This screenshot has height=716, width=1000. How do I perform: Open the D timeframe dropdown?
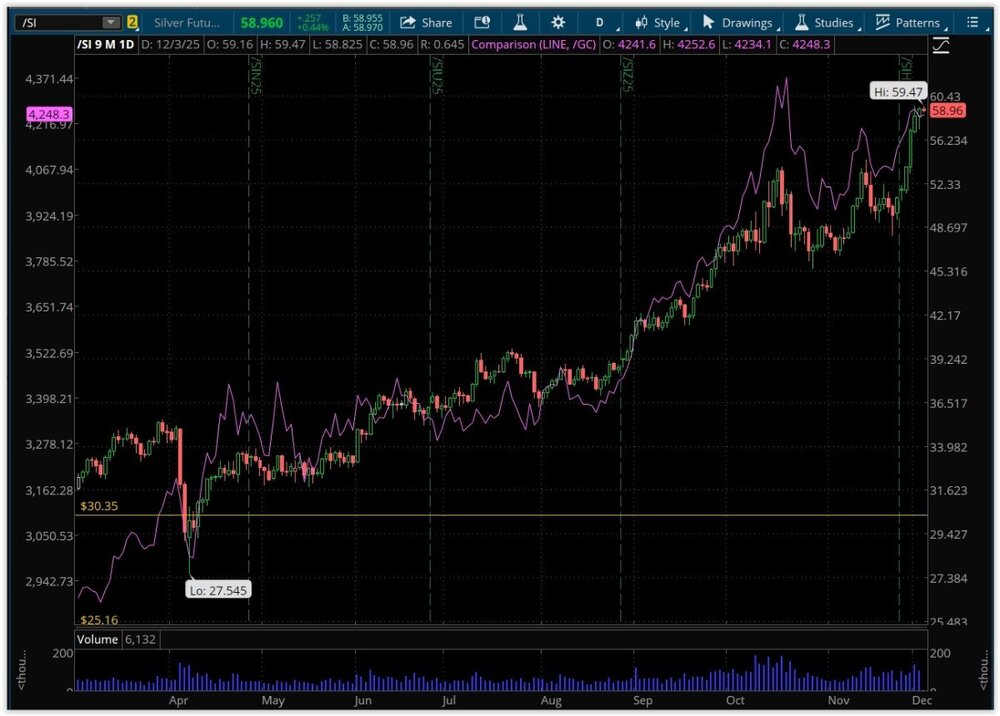click(x=600, y=22)
